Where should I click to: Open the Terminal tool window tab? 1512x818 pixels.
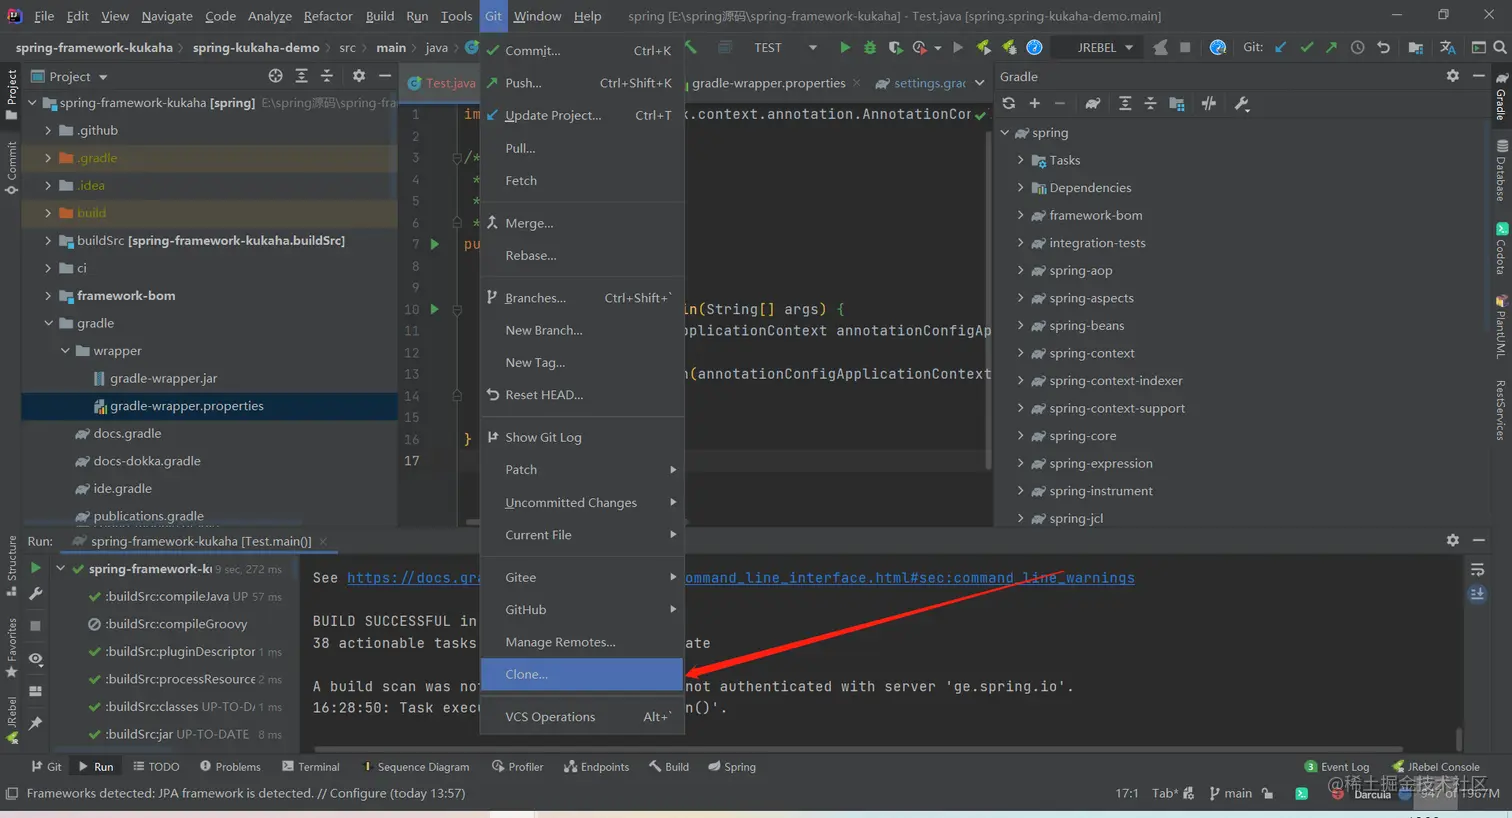coord(310,767)
